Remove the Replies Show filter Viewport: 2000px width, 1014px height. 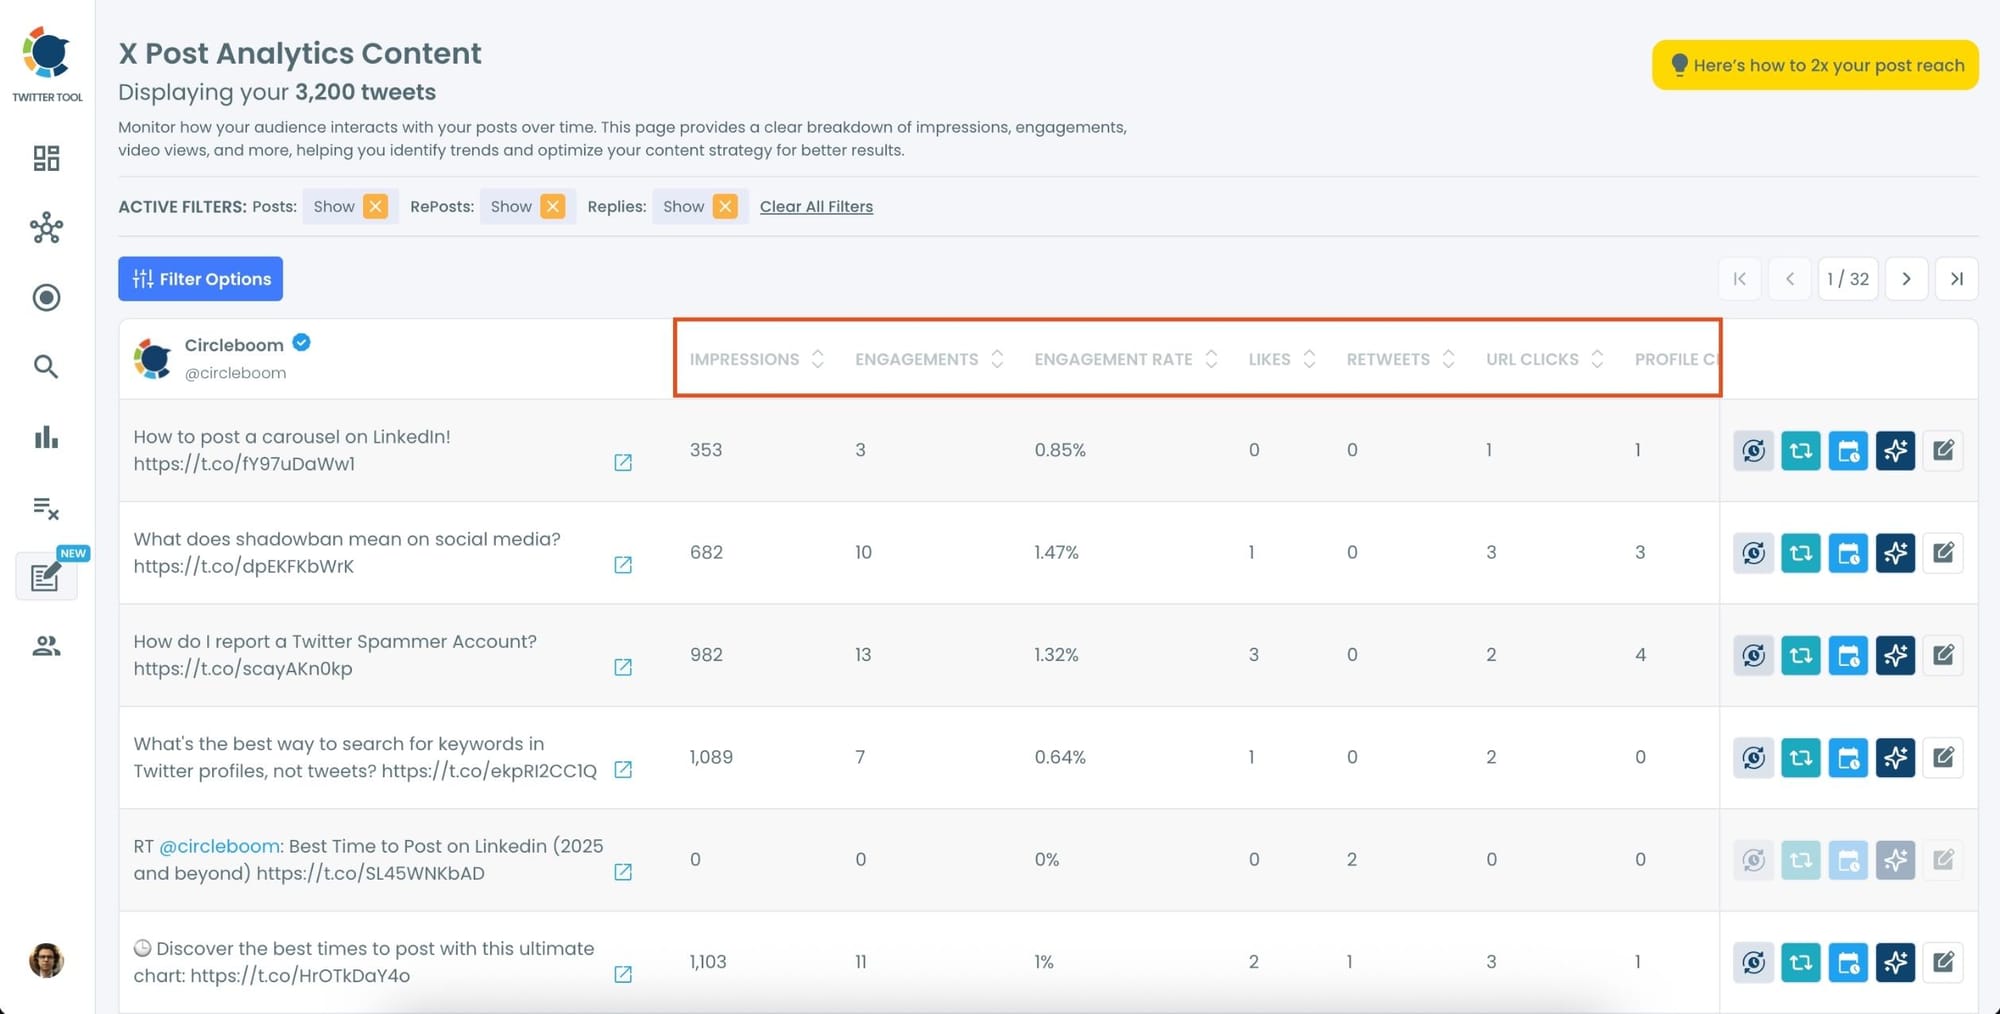(727, 206)
